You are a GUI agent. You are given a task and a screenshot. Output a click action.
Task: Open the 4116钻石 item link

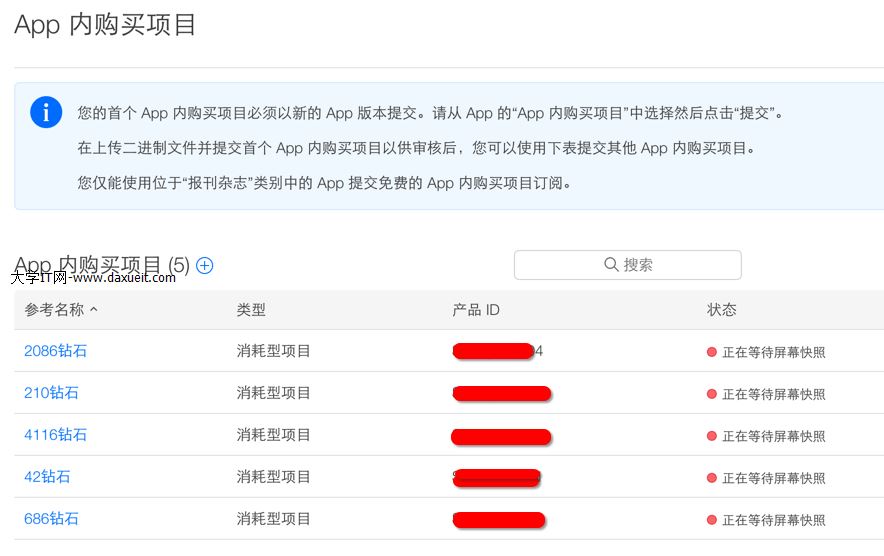[x=55, y=435]
